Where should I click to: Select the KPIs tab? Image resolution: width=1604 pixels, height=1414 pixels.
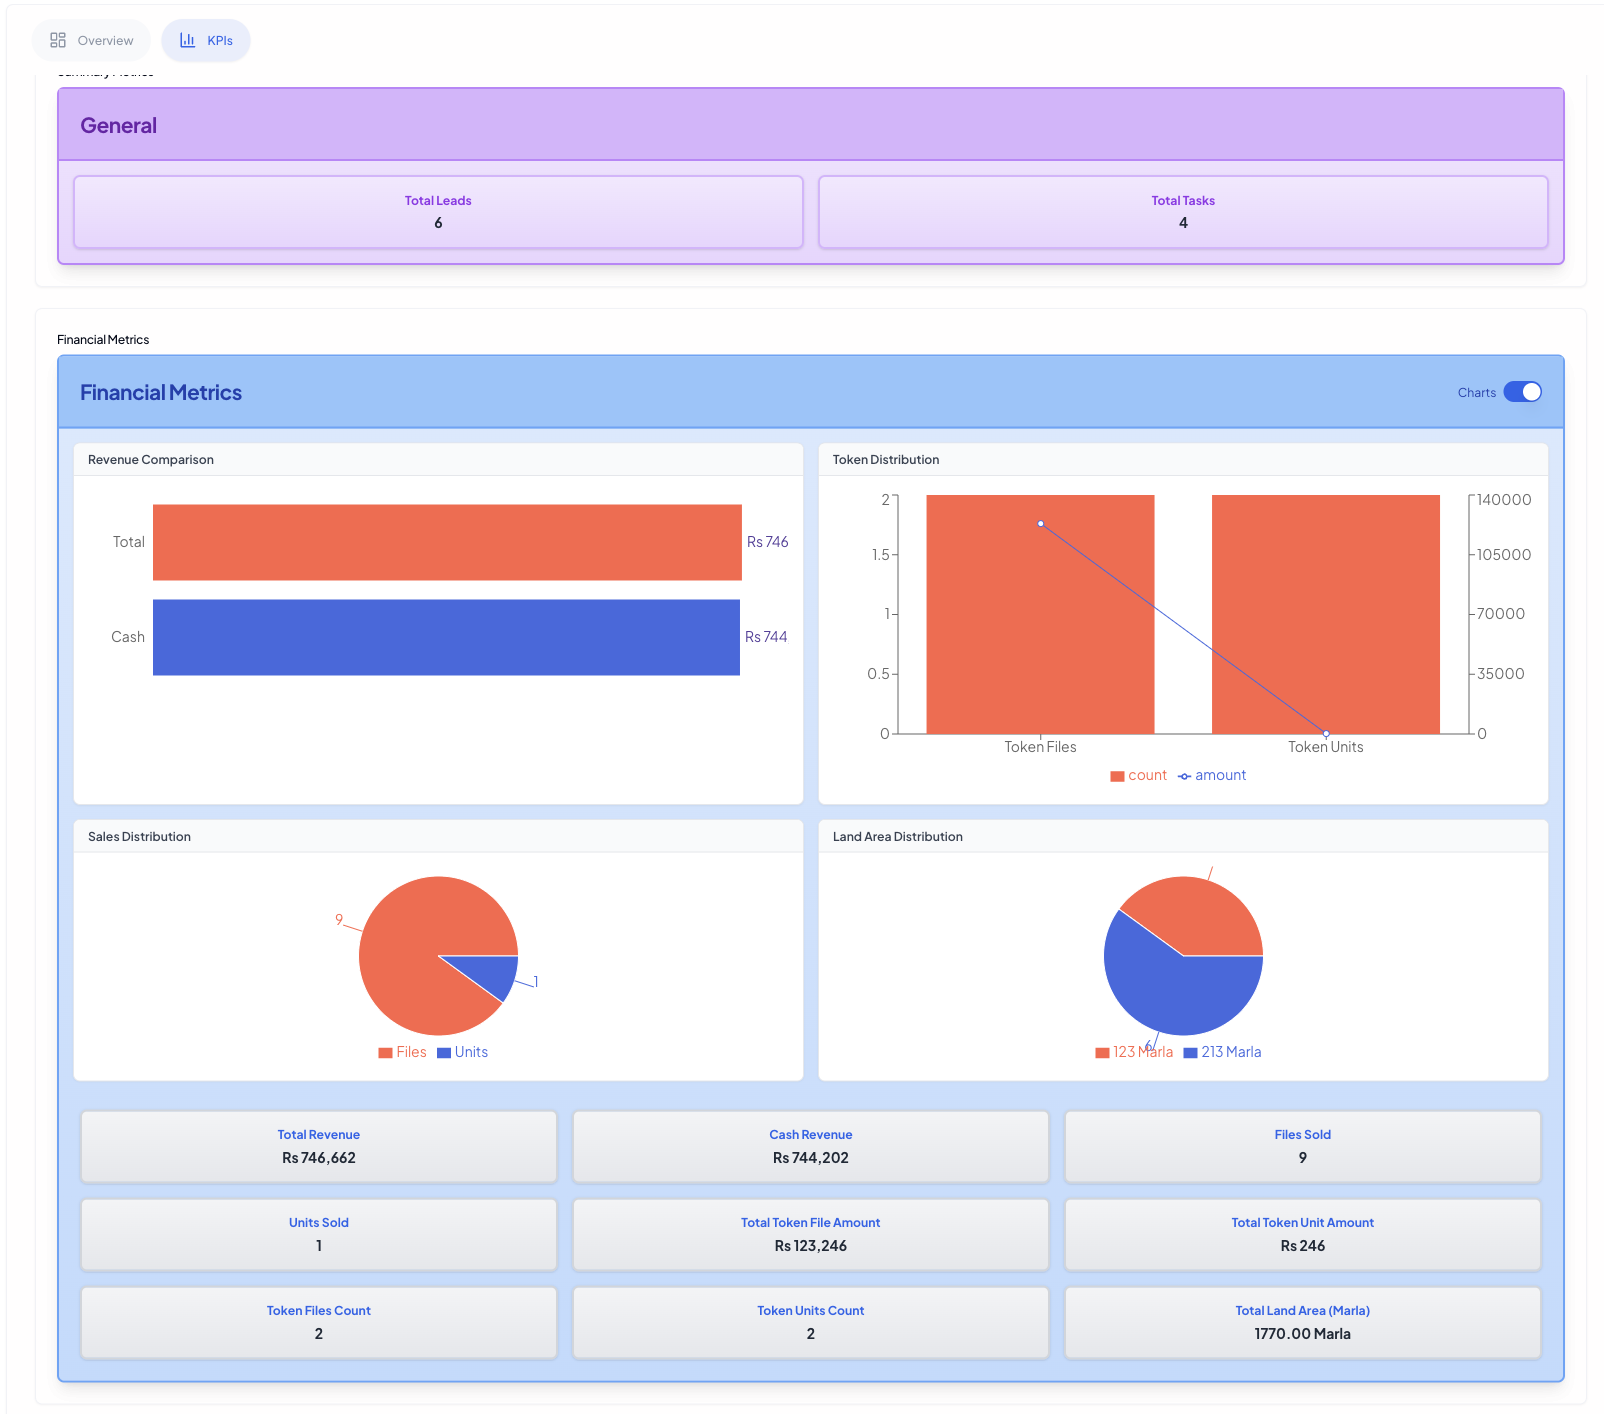point(206,40)
